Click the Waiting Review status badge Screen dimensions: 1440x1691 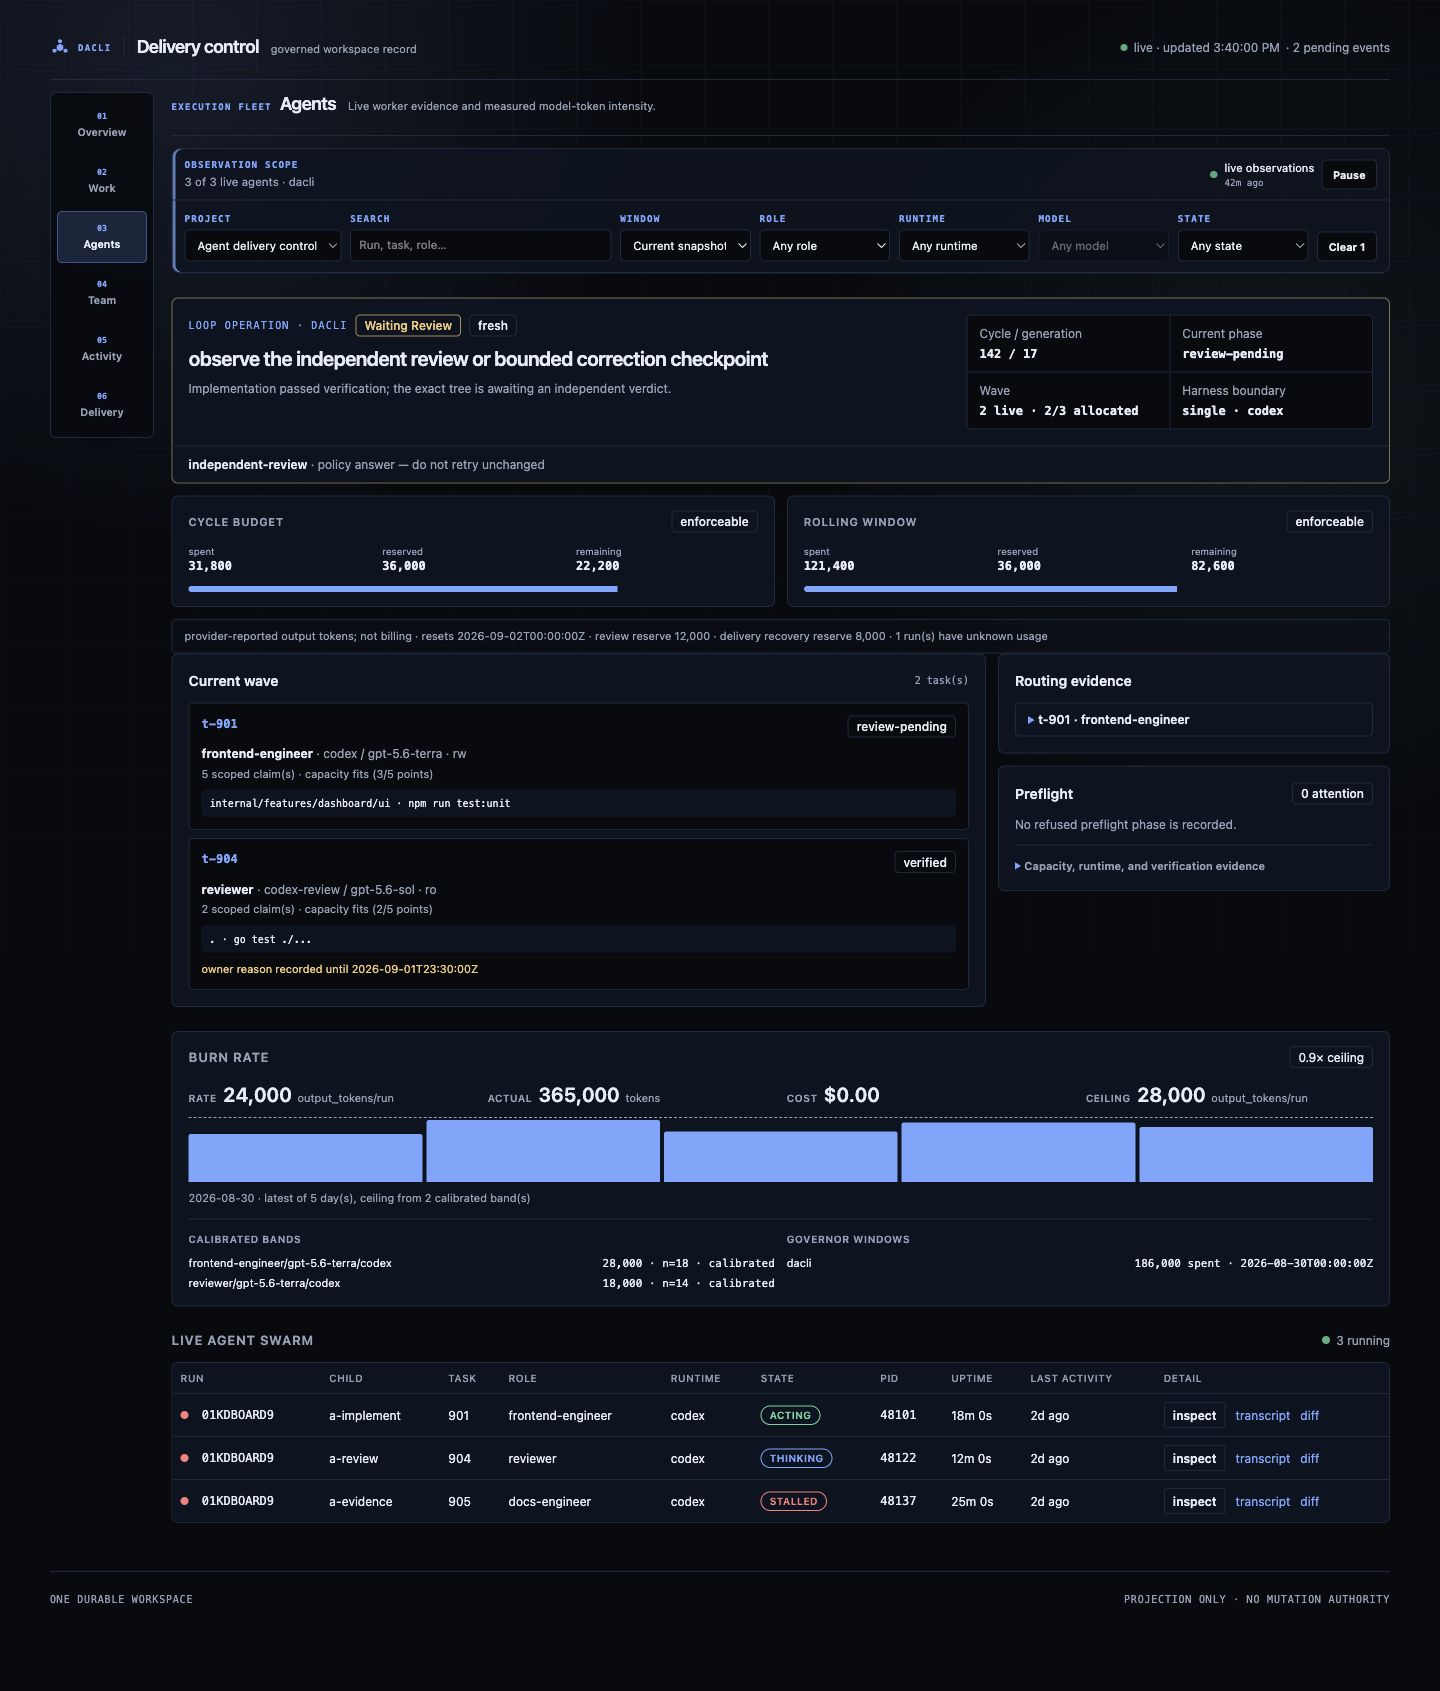pyautogui.click(x=408, y=326)
